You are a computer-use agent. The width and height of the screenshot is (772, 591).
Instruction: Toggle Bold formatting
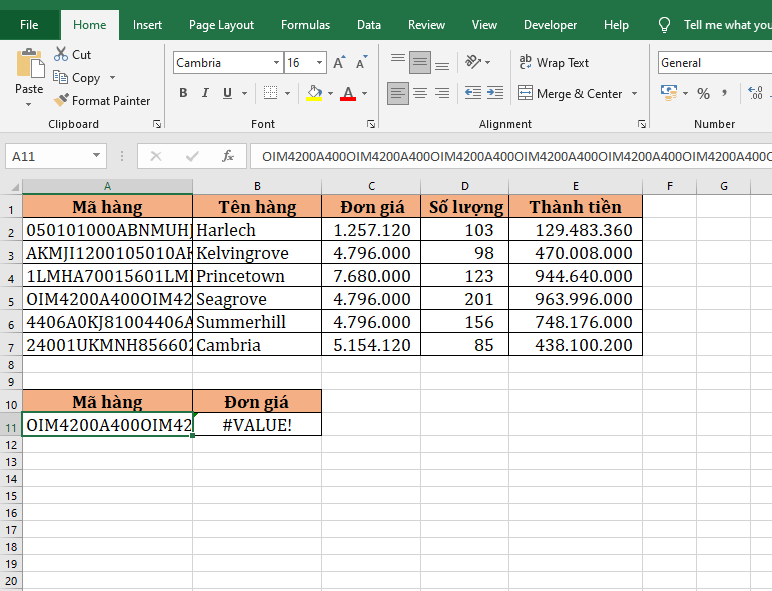[x=183, y=94]
